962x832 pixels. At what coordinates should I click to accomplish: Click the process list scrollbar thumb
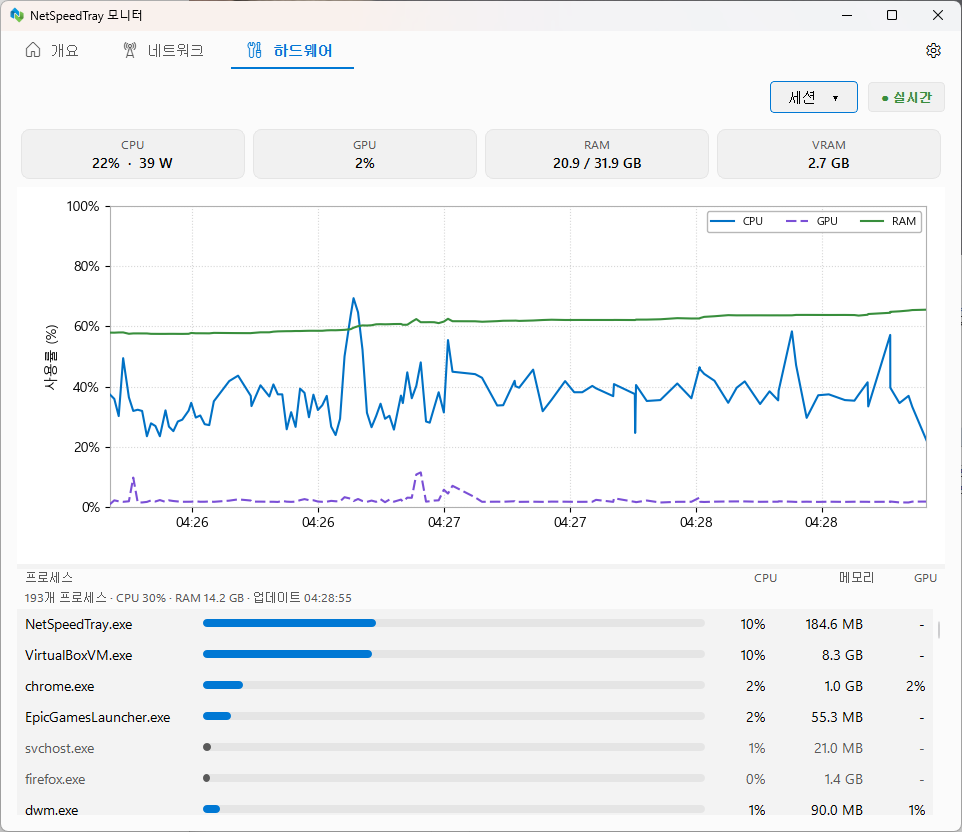(x=939, y=630)
